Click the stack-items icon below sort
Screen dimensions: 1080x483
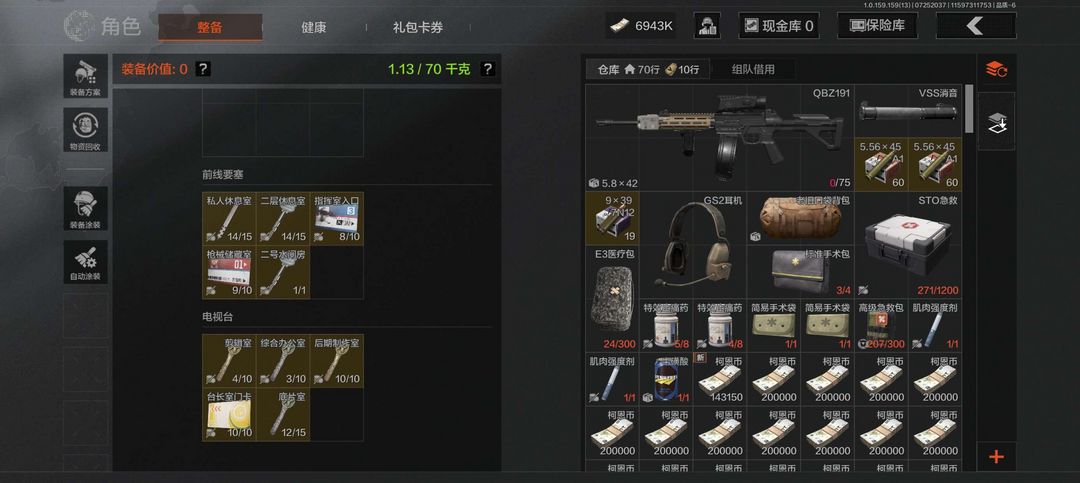[996, 122]
